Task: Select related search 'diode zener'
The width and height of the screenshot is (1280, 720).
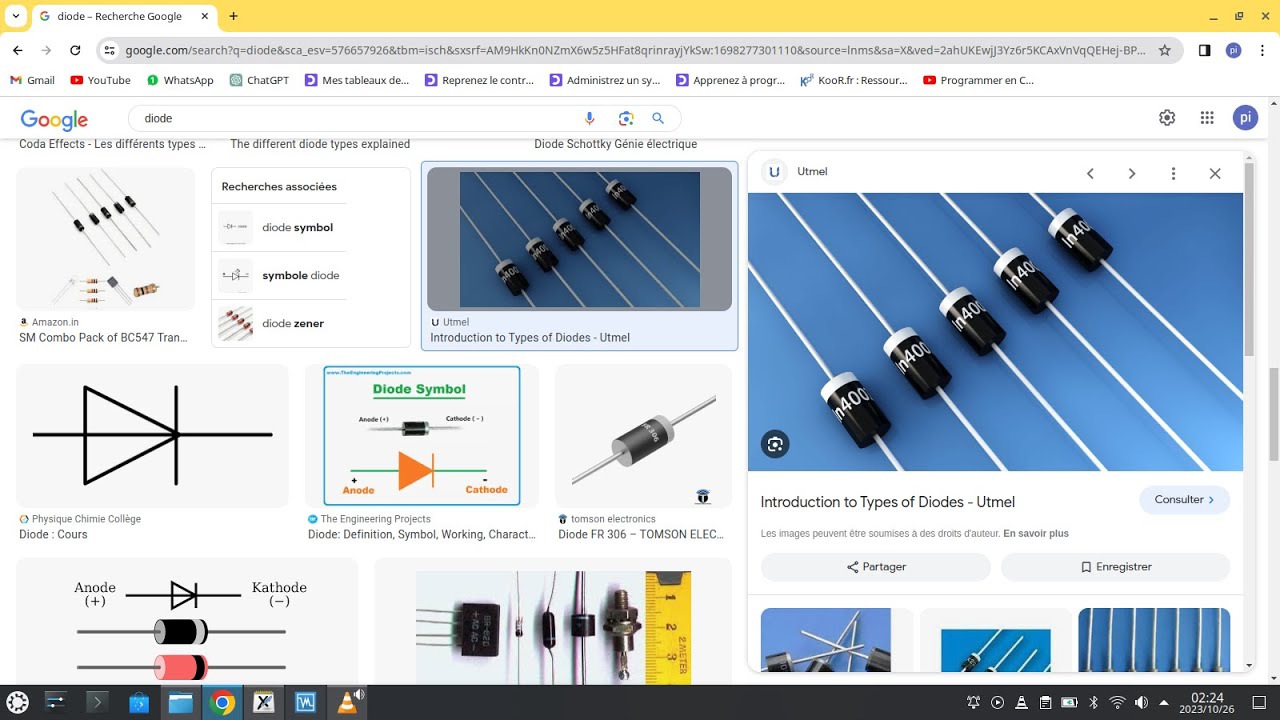Action: tap(279, 324)
